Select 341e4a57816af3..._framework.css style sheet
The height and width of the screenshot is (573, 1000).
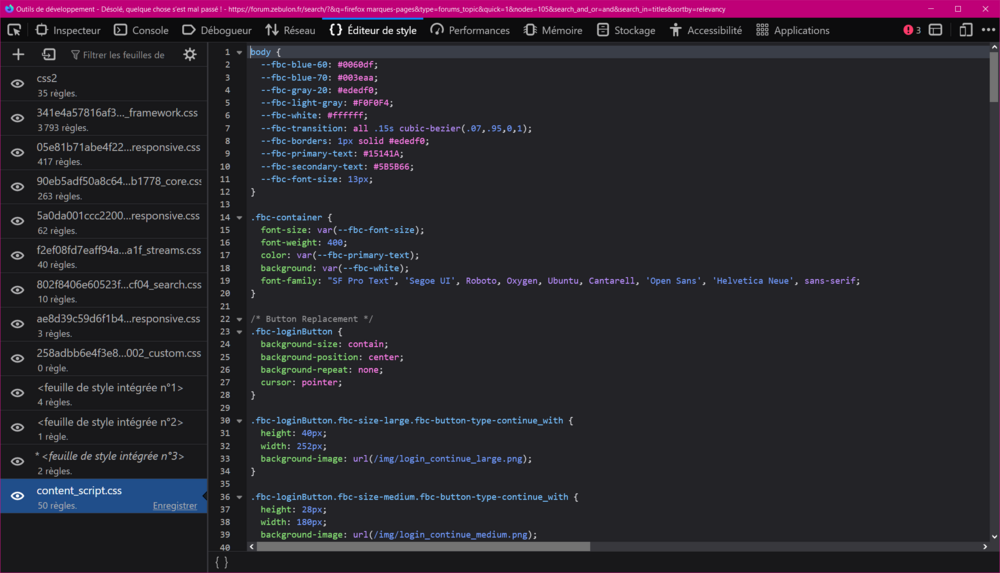103,119
